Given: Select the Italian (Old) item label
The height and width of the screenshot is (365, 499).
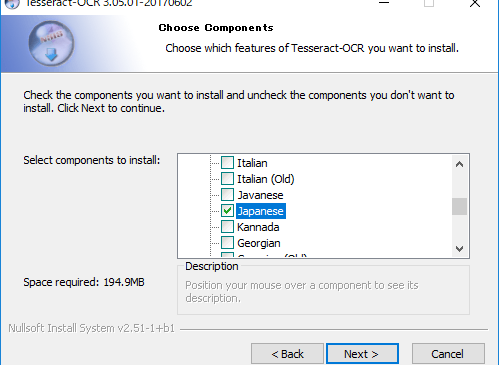Looking at the screenshot, I should [x=266, y=179].
